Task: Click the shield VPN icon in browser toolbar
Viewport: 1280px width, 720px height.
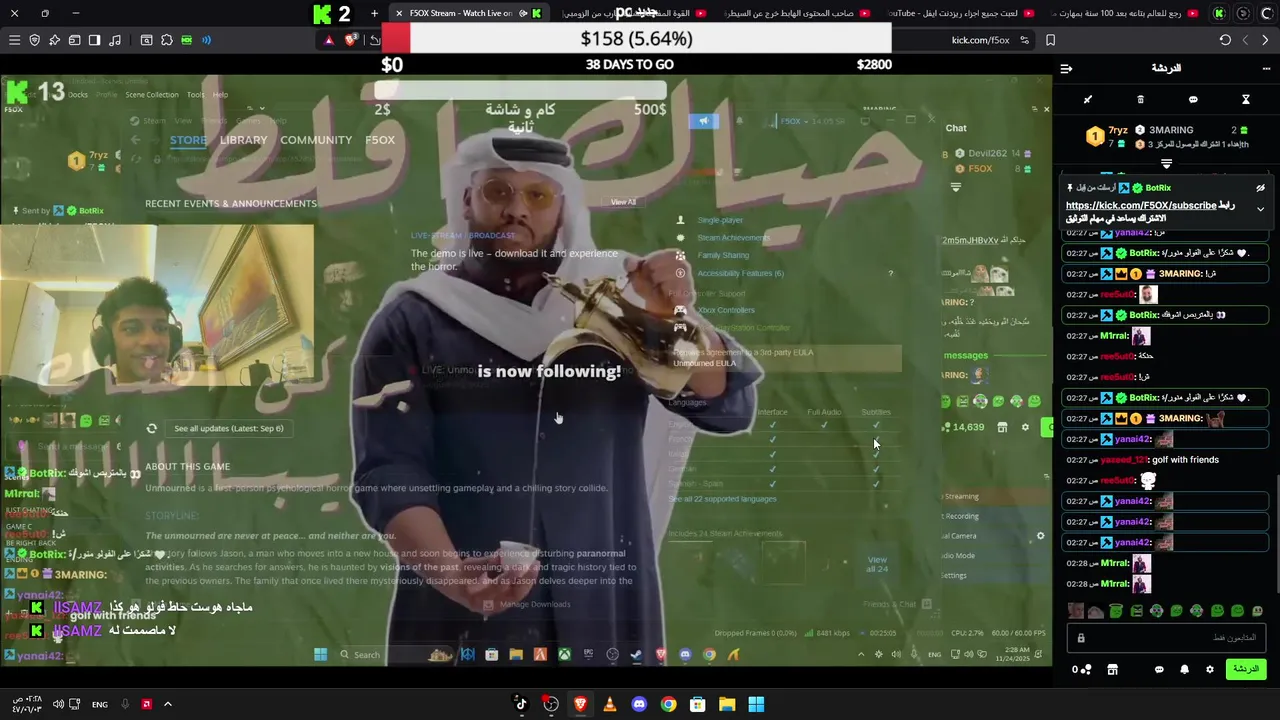Action: pos(34,40)
